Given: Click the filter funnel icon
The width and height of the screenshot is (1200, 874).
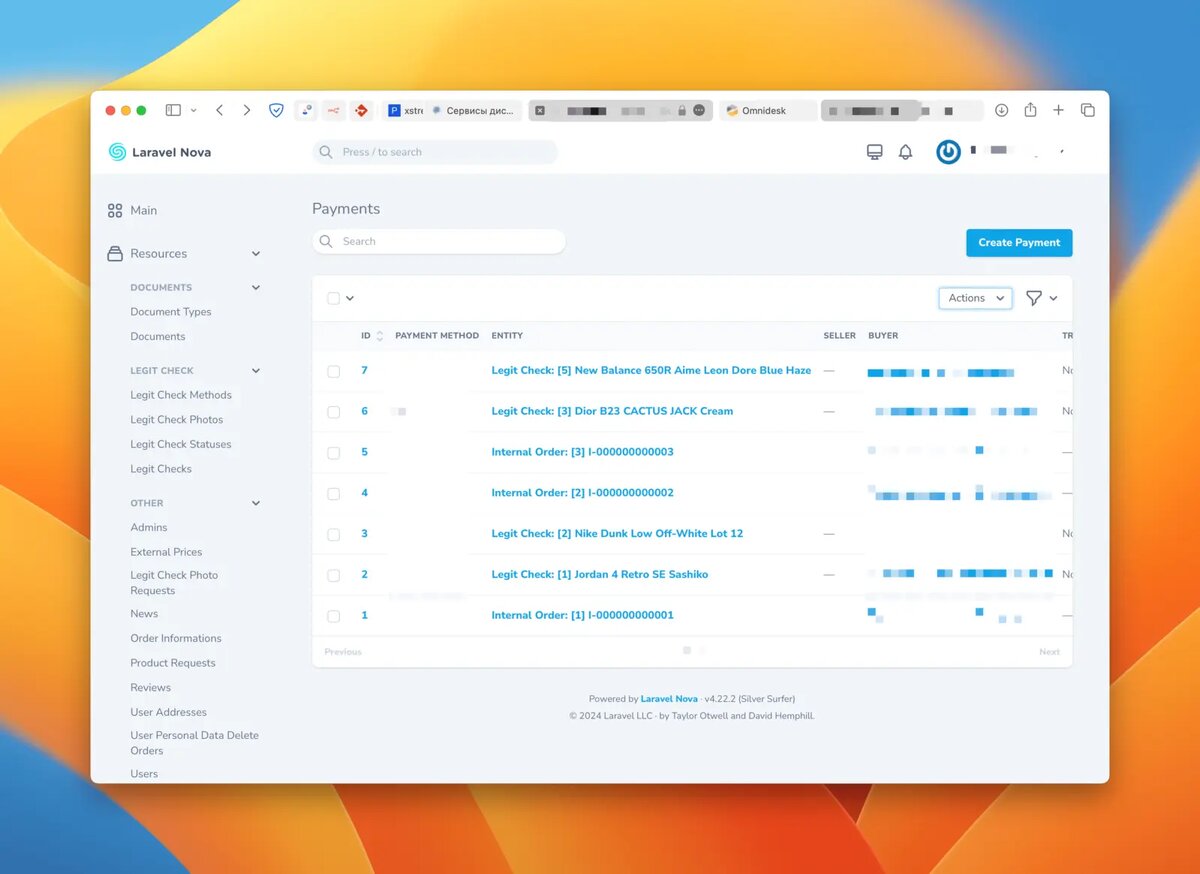Looking at the screenshot, I should click(x=1034, y=298).
